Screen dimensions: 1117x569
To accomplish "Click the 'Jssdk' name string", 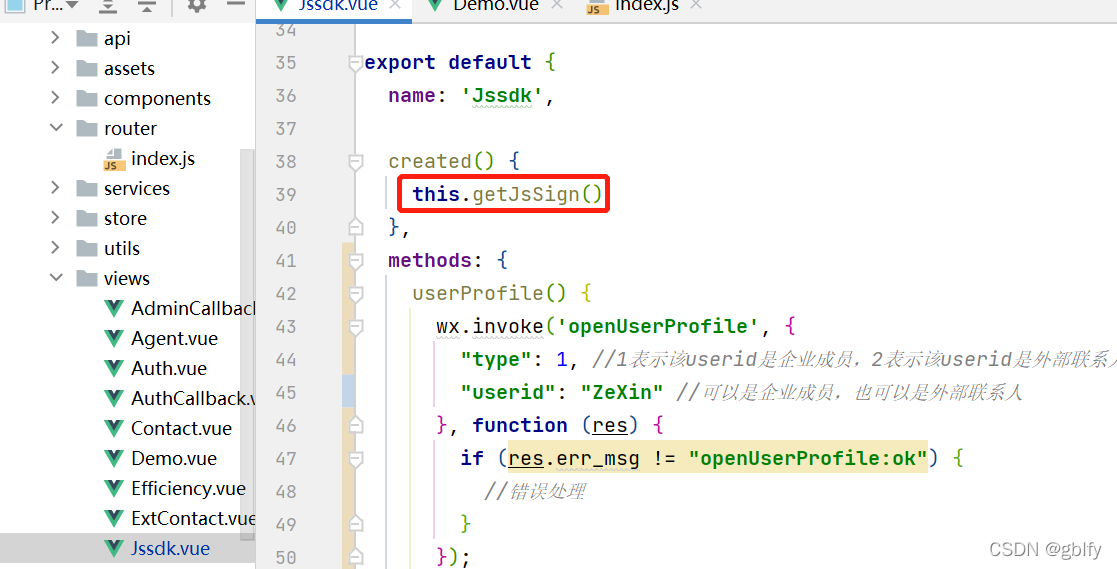I will (x=503, y=95).
